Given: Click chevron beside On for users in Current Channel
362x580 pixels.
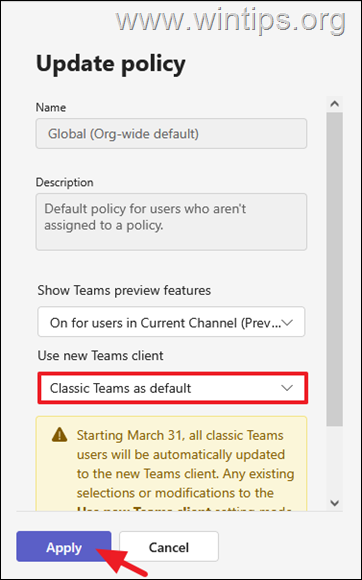Looking at the screenshot, I should [287, 322].
